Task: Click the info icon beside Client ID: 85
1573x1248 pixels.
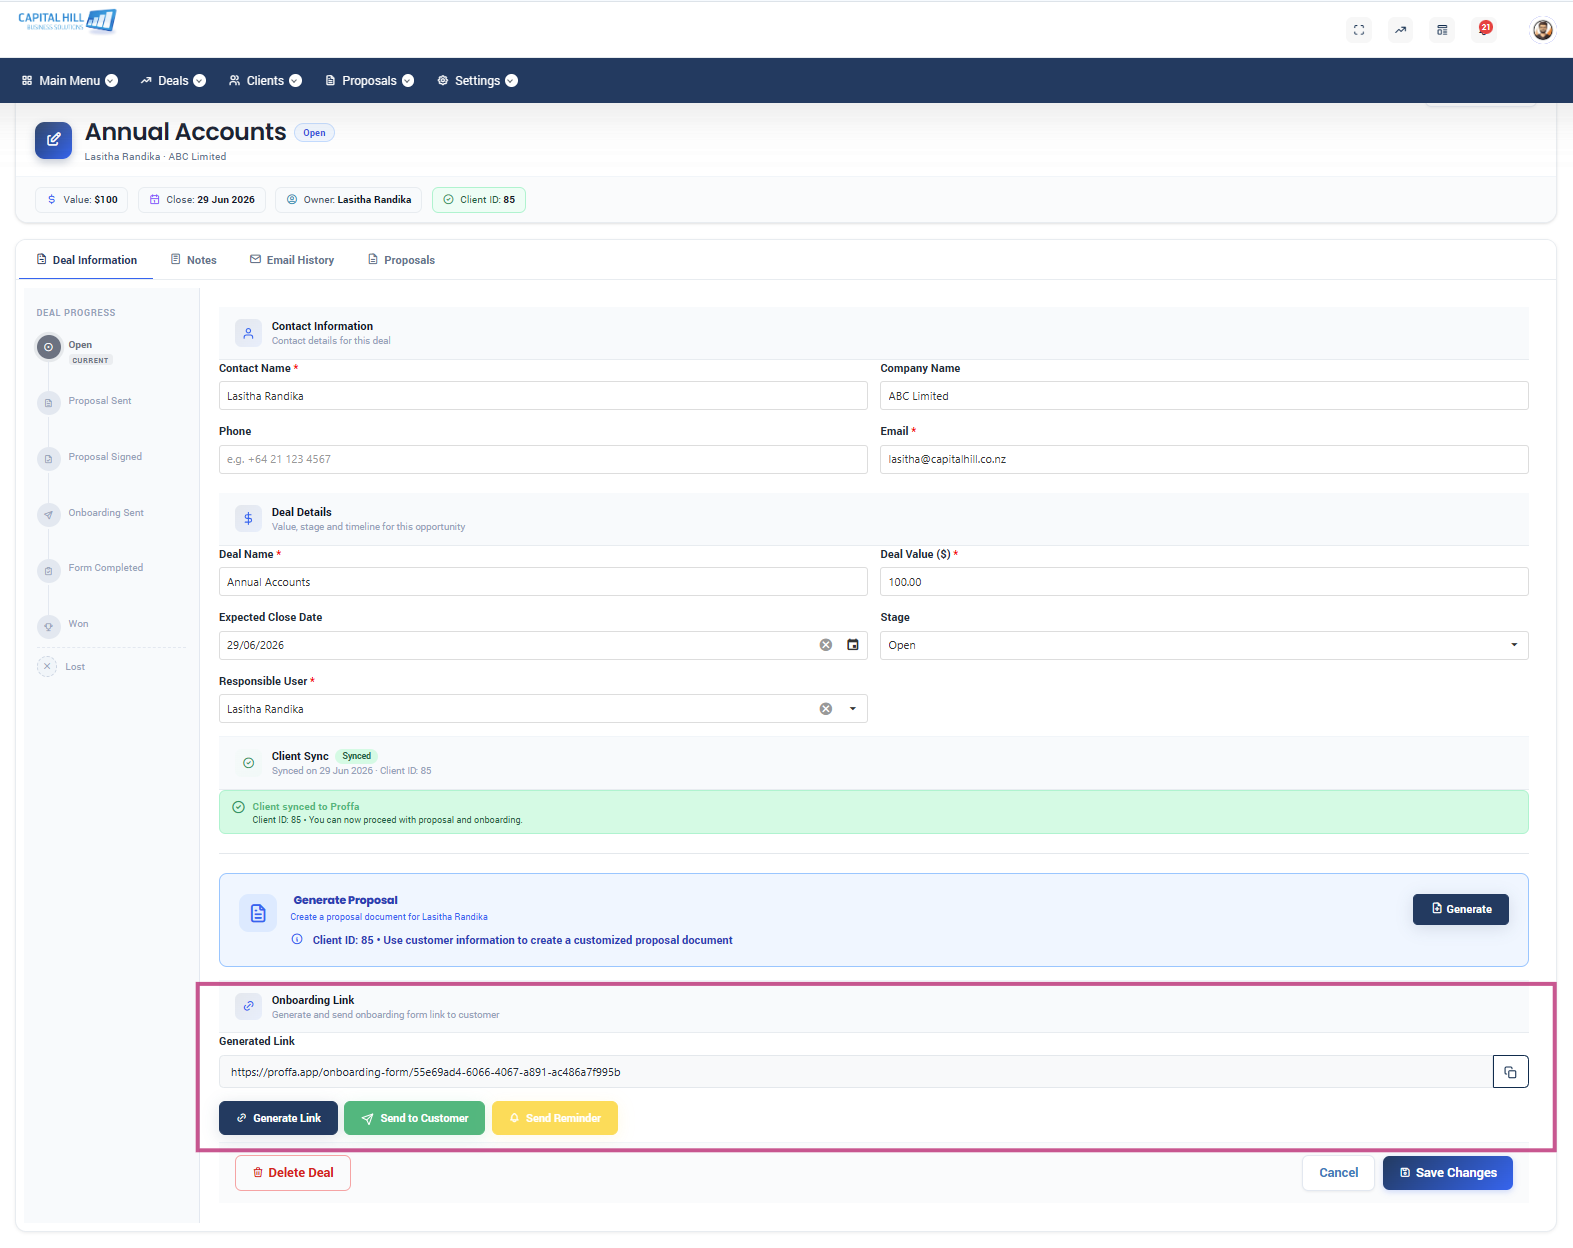Action: tap(297, 939)
